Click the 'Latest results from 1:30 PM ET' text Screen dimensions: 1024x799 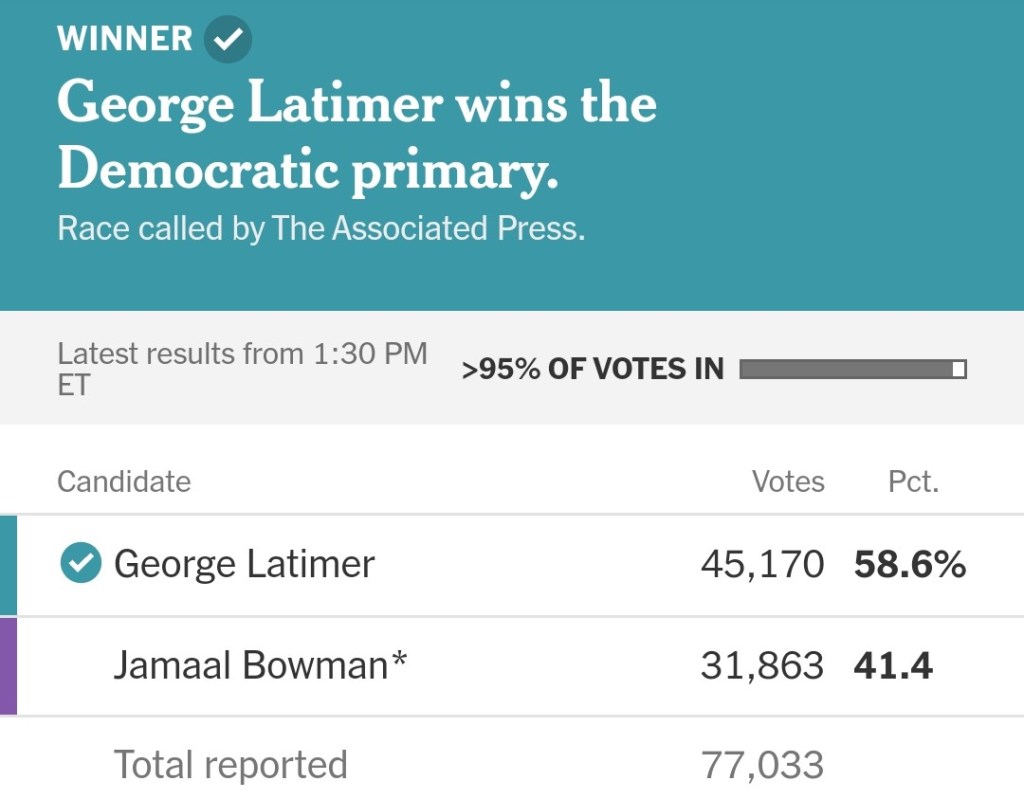tap(242, 368)
